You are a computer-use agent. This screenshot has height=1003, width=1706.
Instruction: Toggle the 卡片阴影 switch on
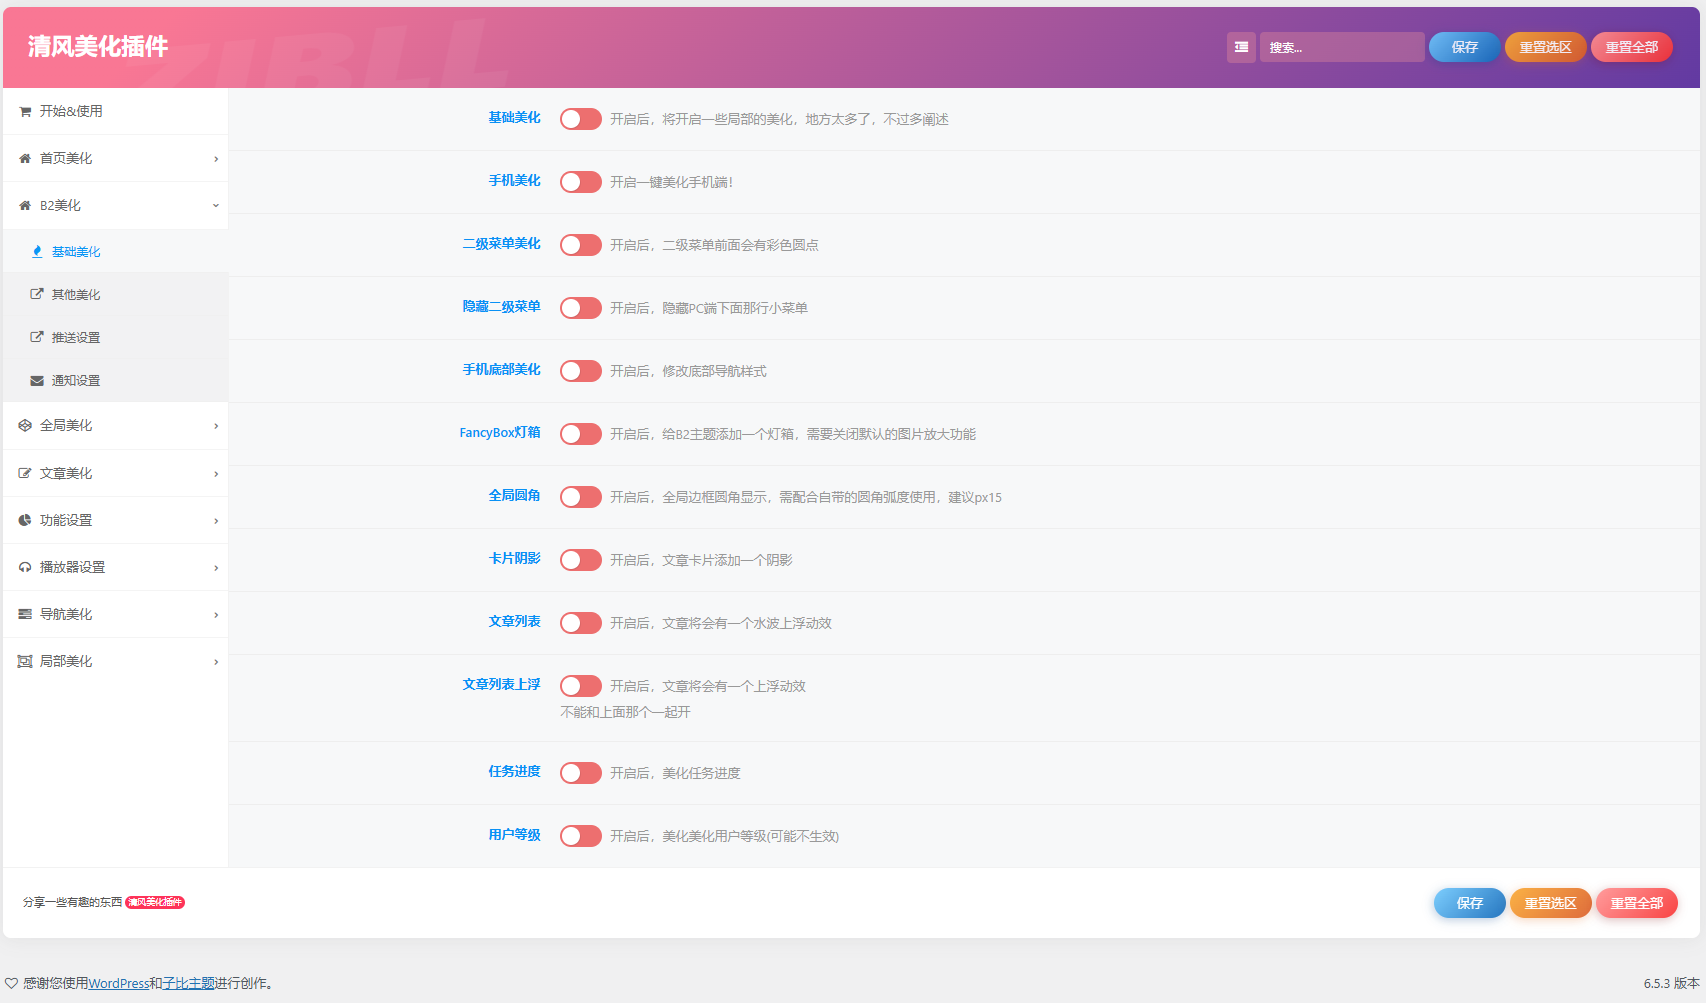click(580, 560)
